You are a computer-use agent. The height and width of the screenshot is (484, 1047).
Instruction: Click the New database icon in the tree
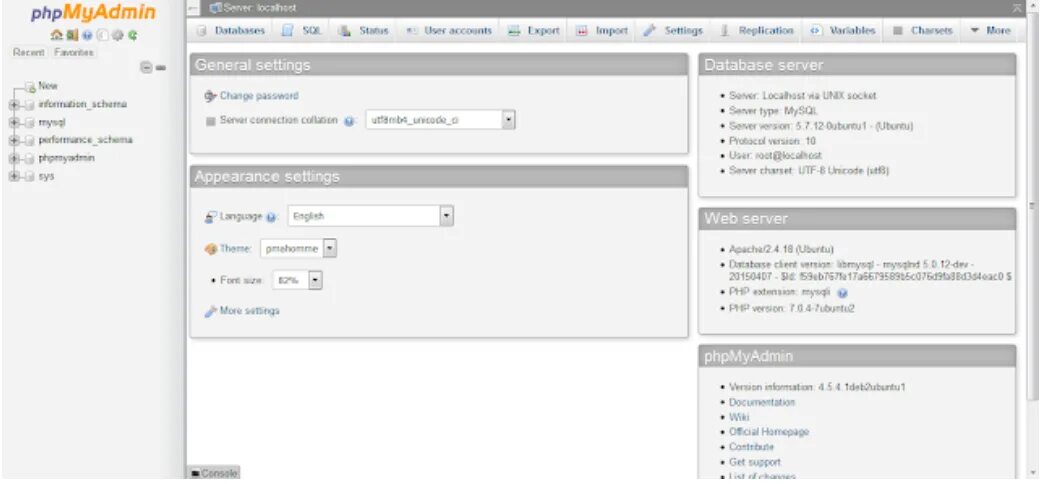click(x=30, y=87)
